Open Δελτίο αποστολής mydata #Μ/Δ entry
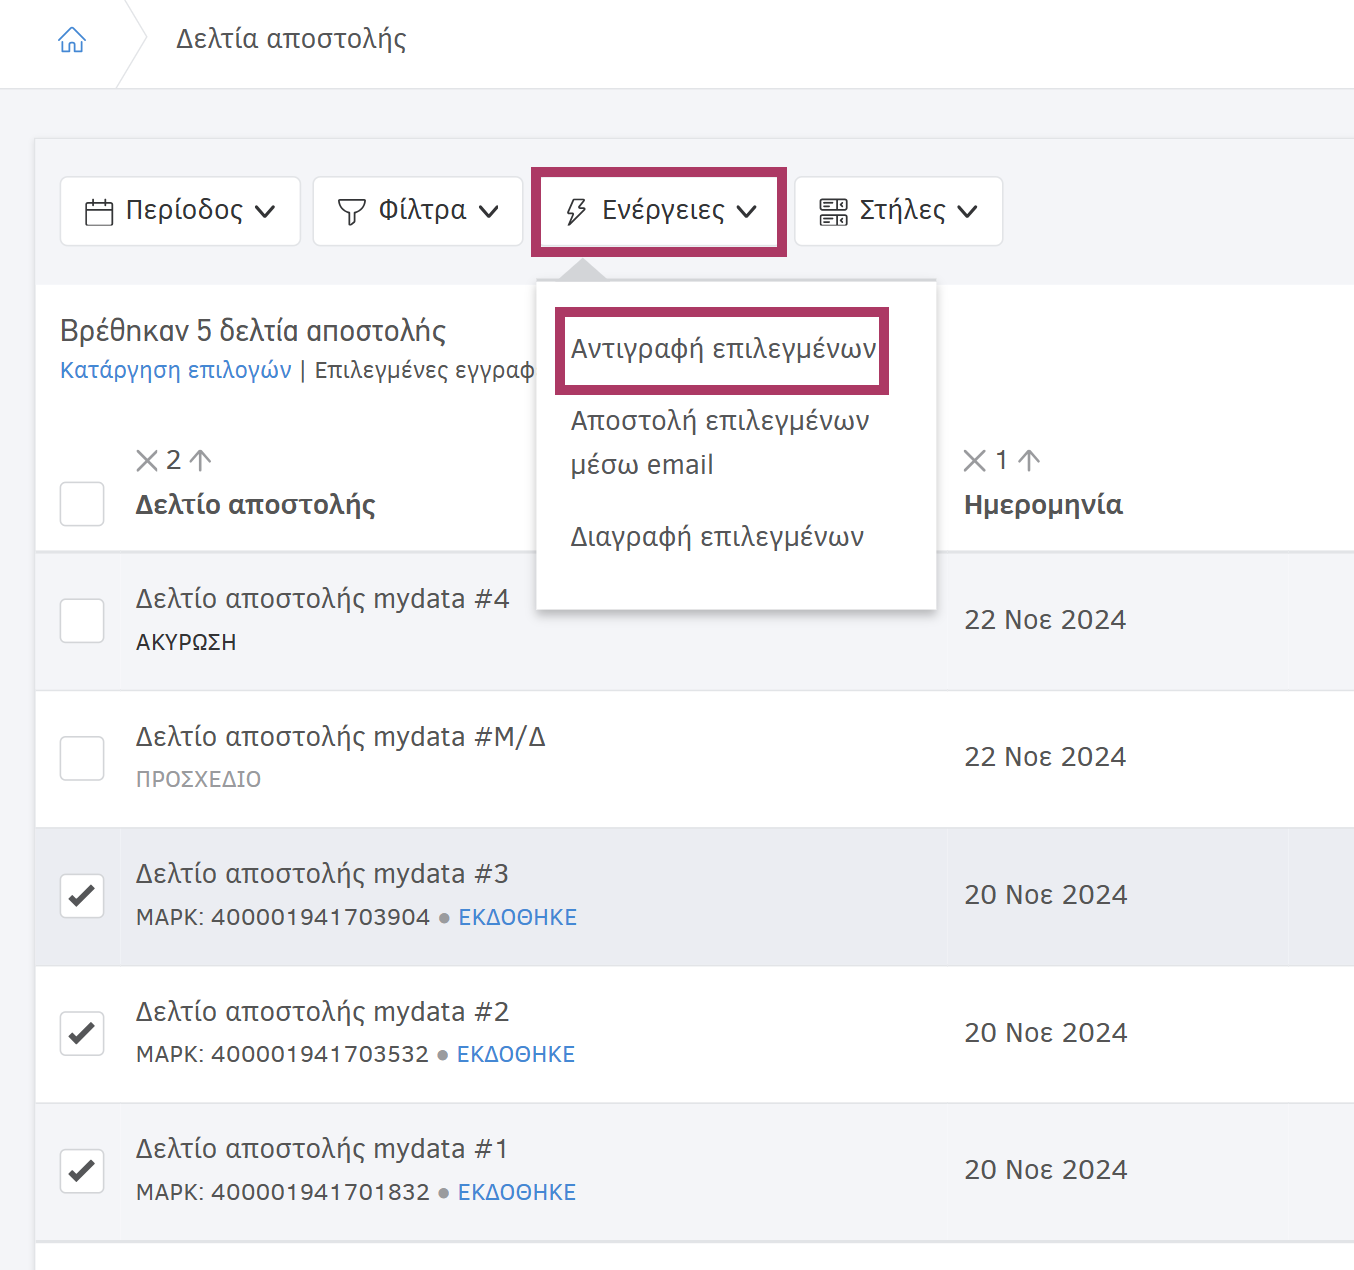The height and width of the screenshot is (1270, 1354). coord(341,737)
